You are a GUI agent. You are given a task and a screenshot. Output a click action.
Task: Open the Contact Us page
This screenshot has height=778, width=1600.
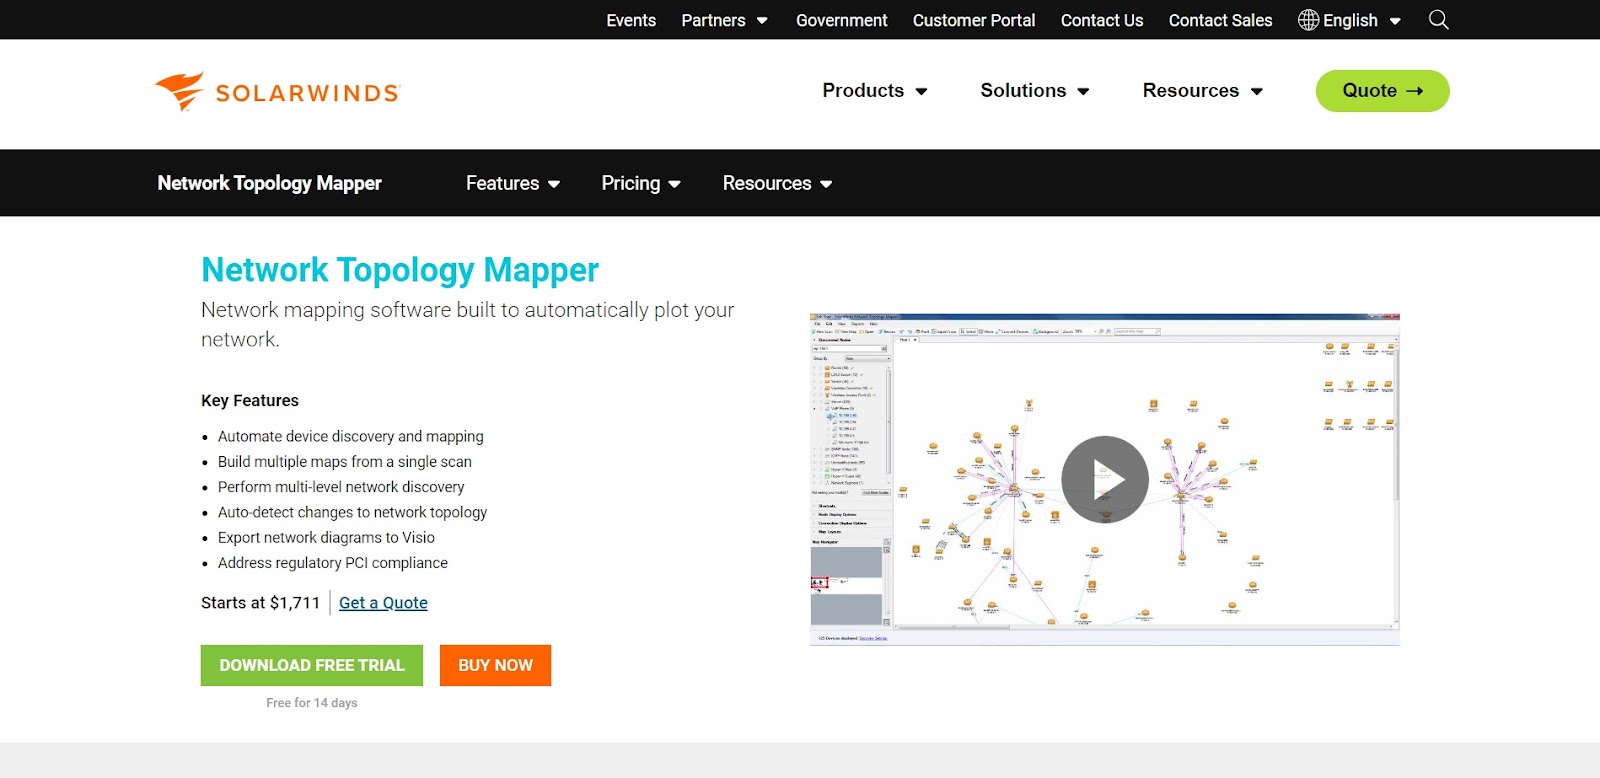pos(1101,20)
